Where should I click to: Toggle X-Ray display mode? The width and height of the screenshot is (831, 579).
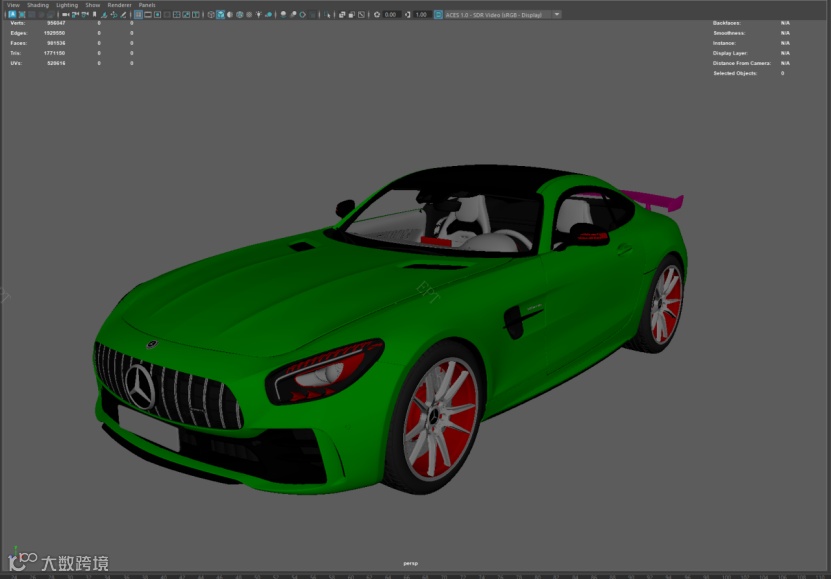point(341,15)
